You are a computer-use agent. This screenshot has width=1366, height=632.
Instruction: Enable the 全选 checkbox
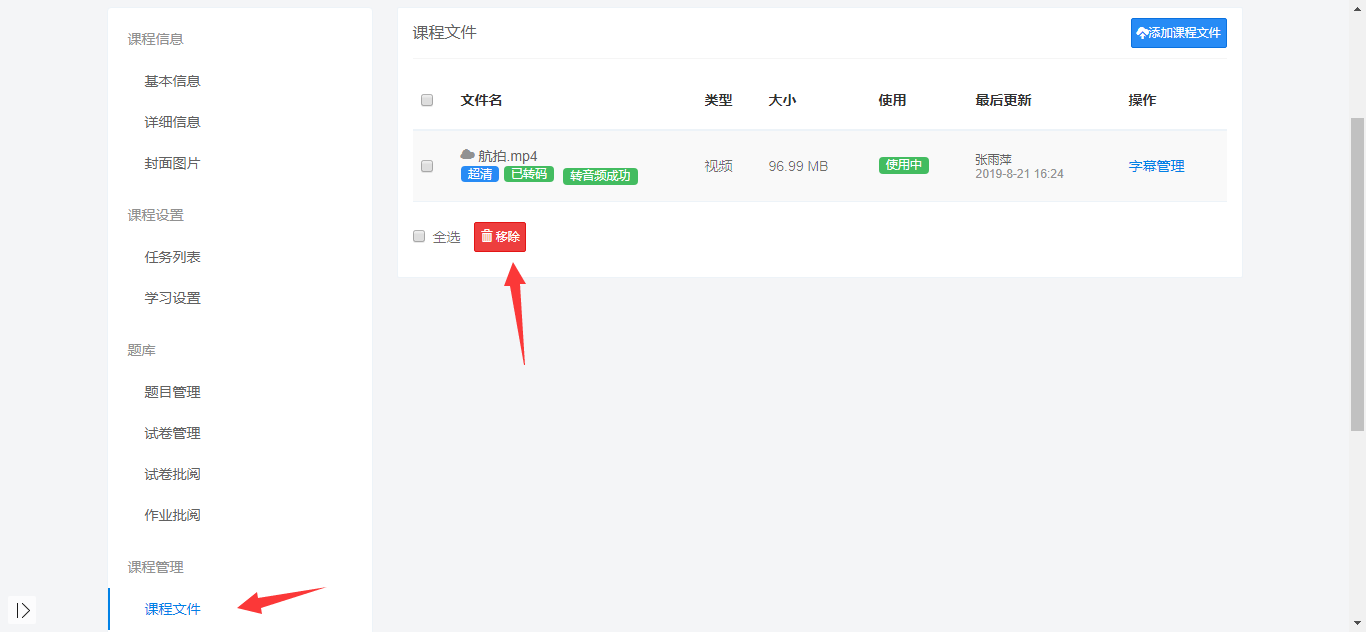[x=419, y=237]
